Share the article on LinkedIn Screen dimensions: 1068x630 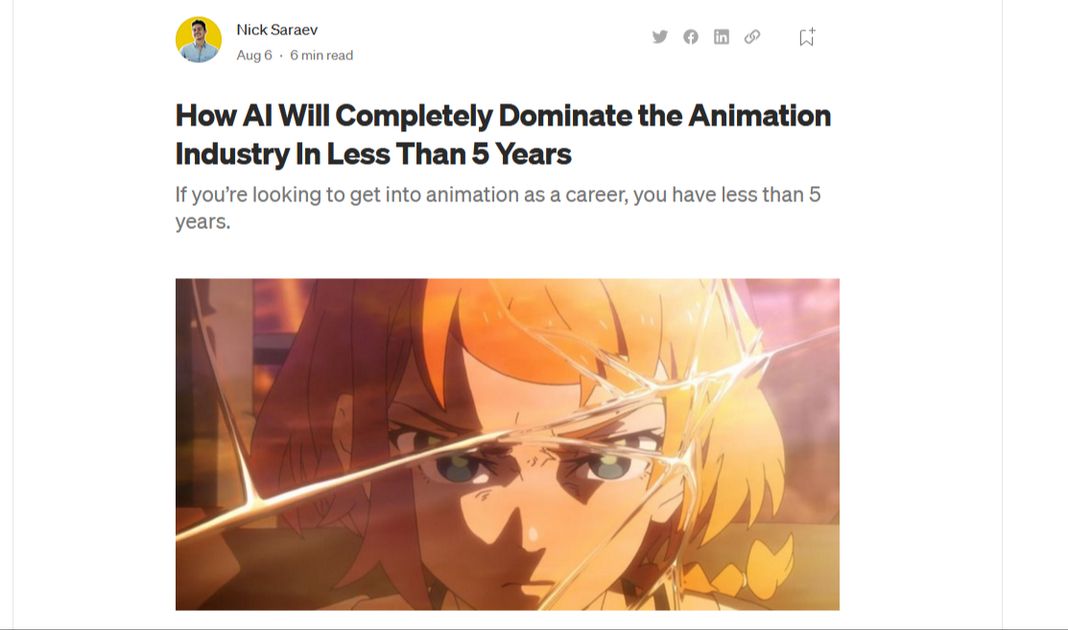click(x=721, y=37)
